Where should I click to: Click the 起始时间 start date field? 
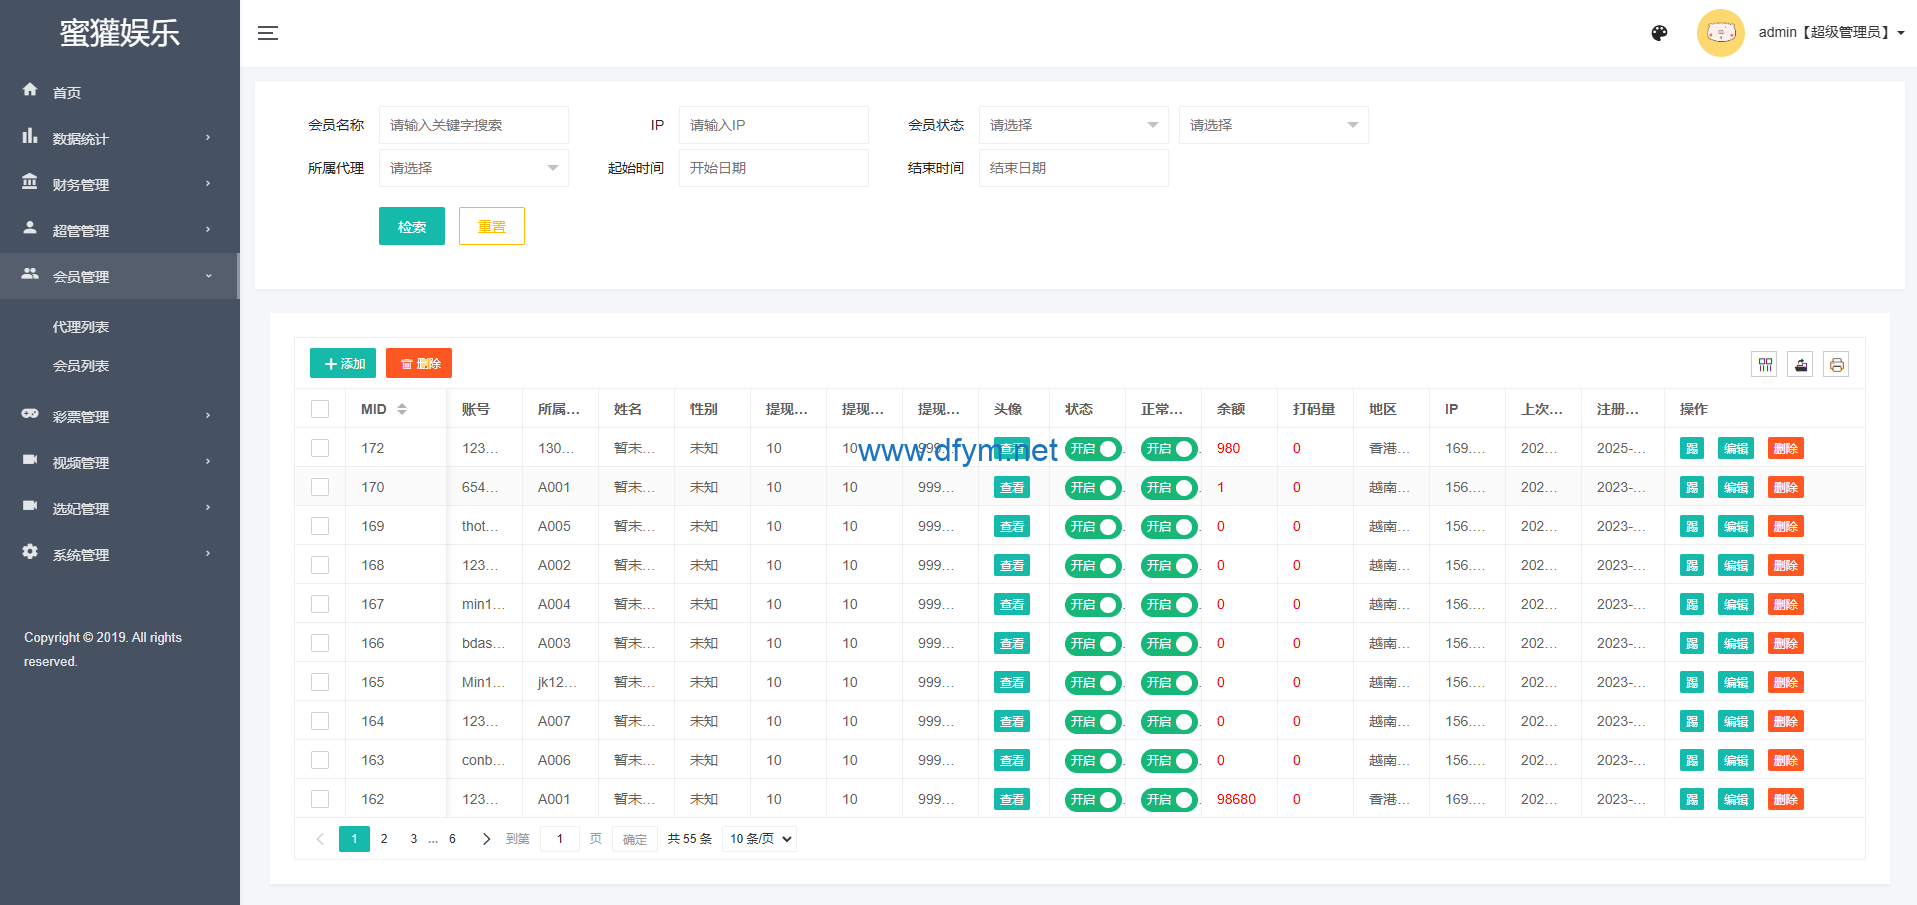[x=773, y=168]
